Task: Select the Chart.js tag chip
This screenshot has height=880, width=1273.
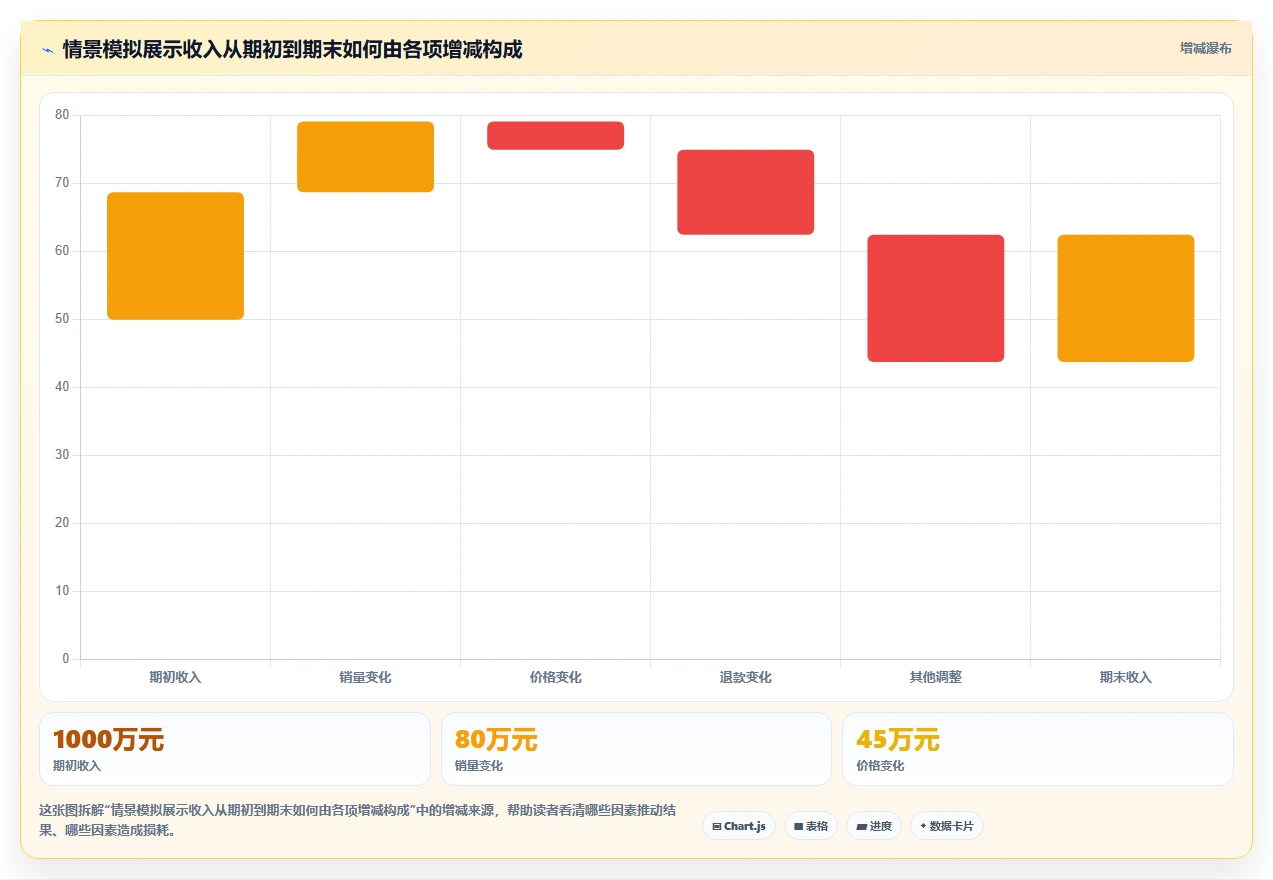Action: click(x=739, y=826)
